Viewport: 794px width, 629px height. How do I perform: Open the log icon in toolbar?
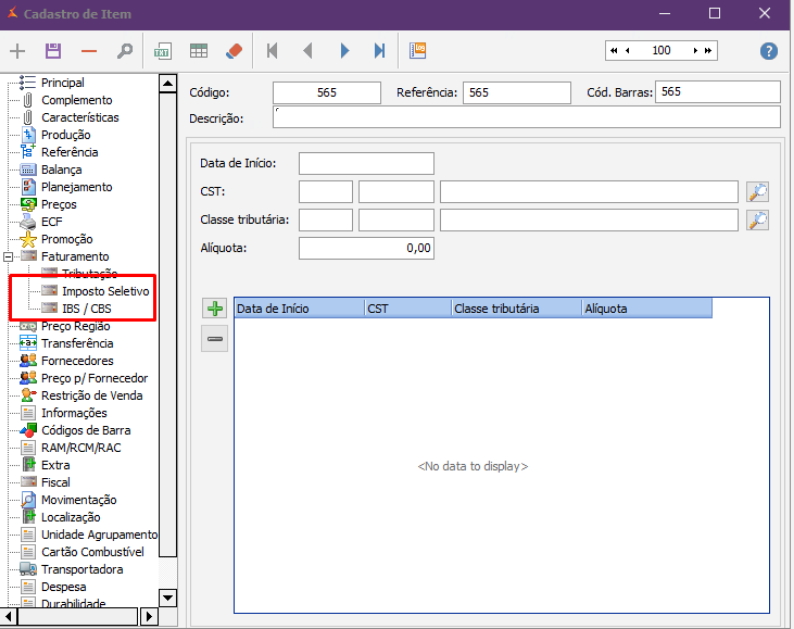click(418, 51)
